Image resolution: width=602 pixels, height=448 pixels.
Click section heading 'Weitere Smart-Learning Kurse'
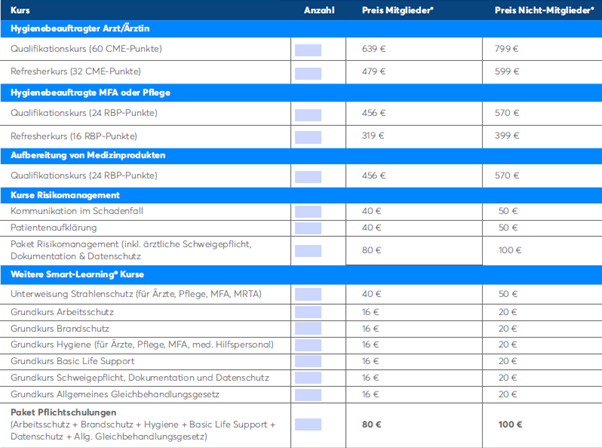tap(77, 274)
